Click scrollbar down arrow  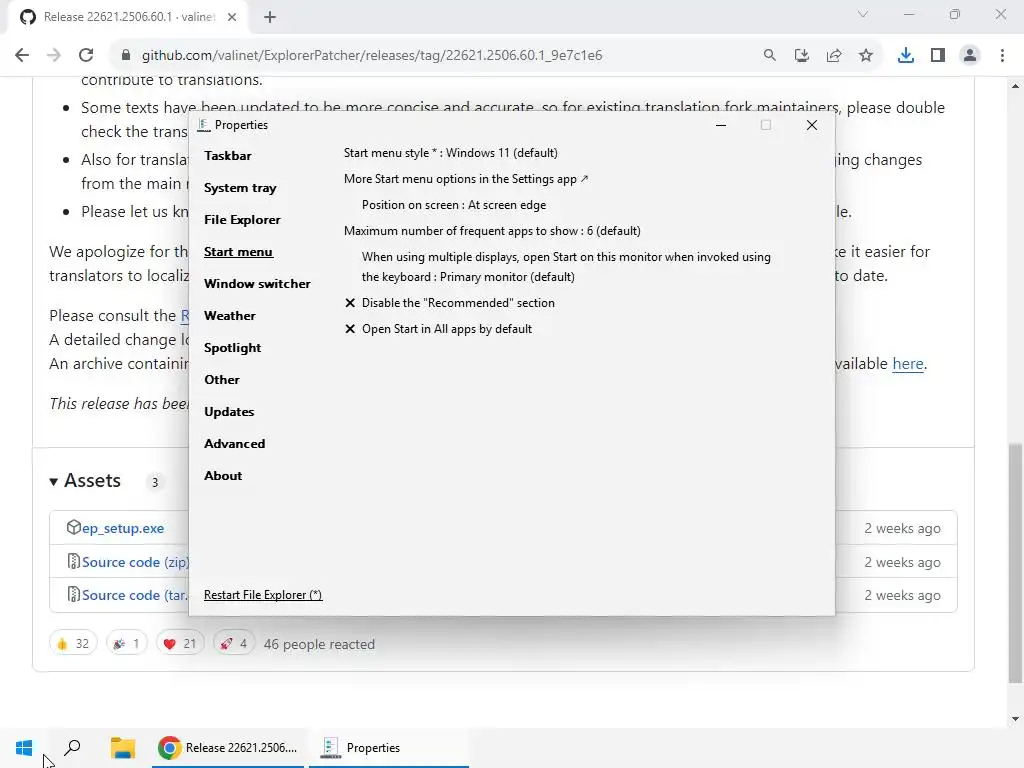click(1015, 719)
